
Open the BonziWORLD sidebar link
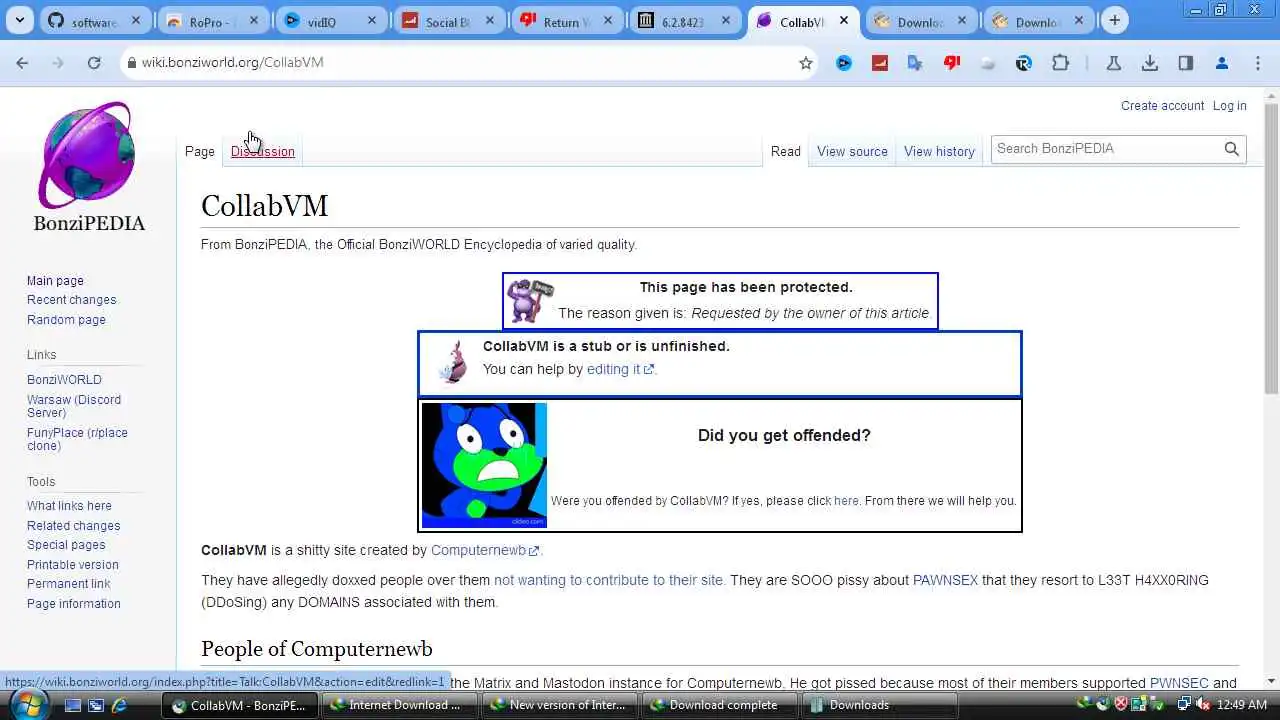pyautogui.click(x=64, y=380)
